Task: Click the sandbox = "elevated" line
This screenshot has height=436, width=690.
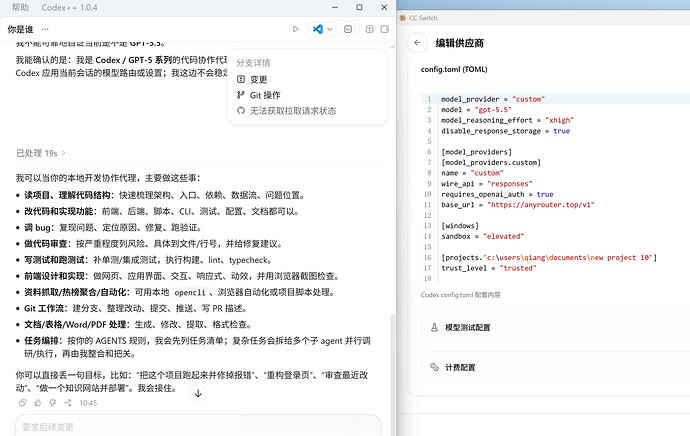Action: tap(483, 236)
